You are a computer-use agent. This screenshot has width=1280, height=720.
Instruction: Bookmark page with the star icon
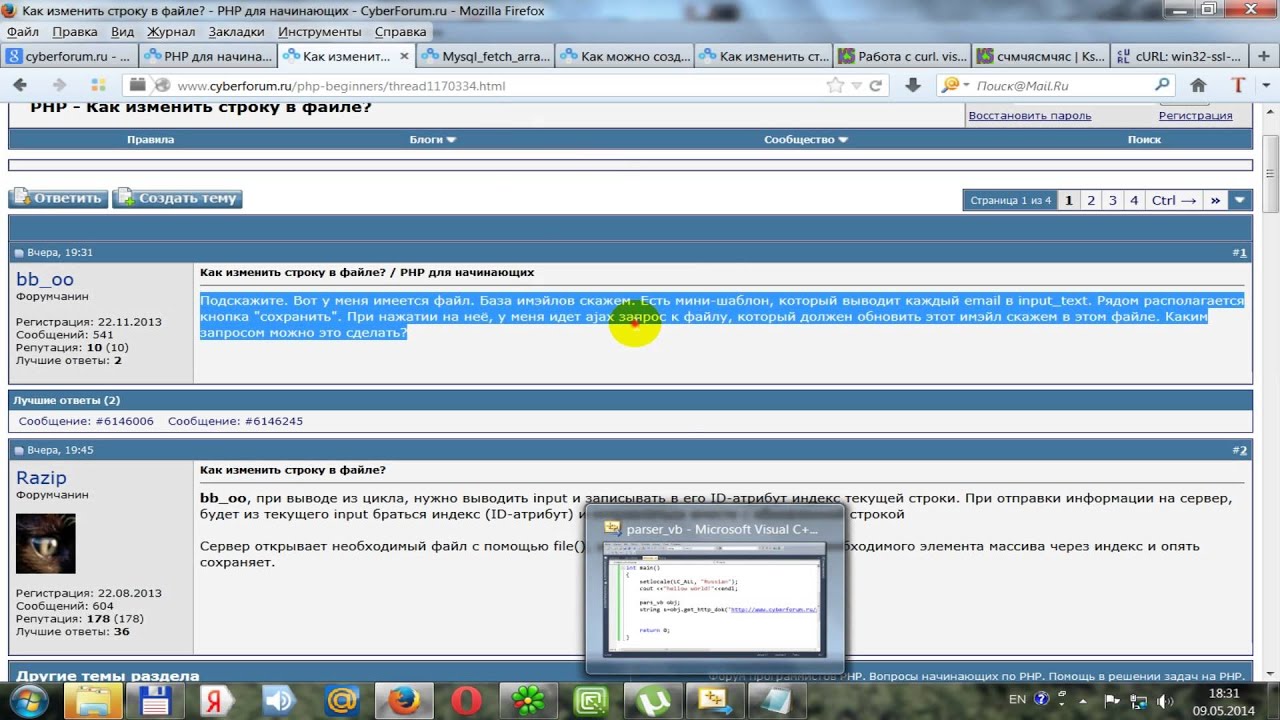pos(835,86)
